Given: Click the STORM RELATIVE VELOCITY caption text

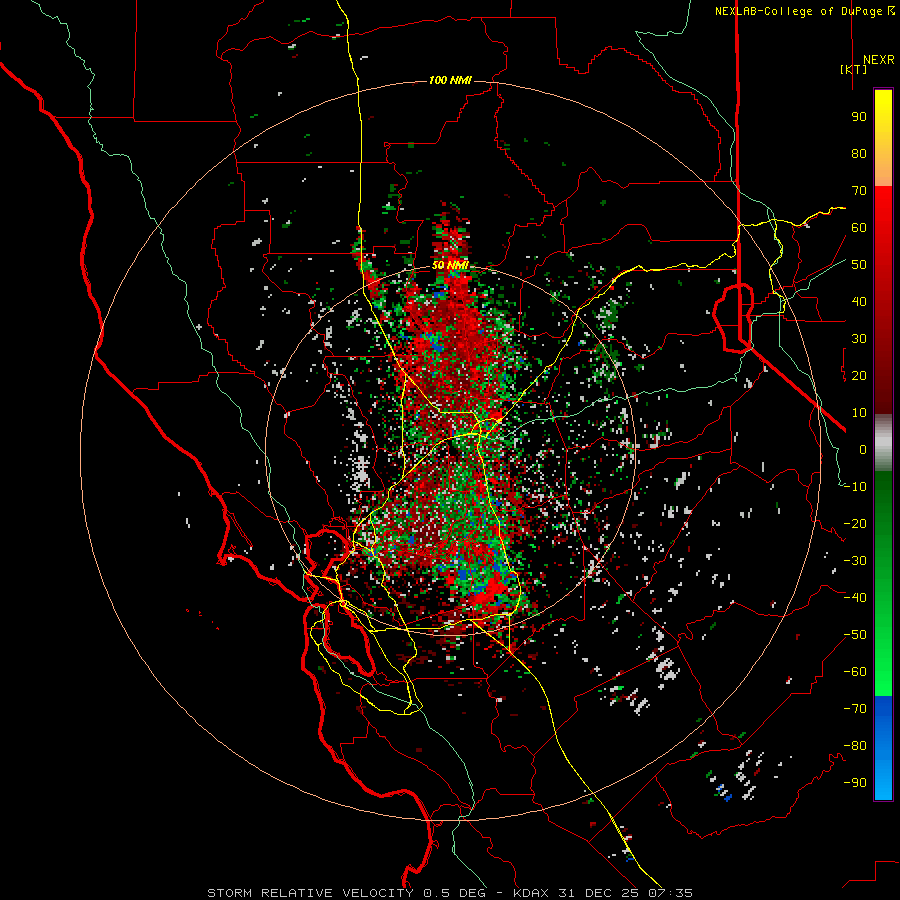Looking at the screenshot, I should [310, 893].
